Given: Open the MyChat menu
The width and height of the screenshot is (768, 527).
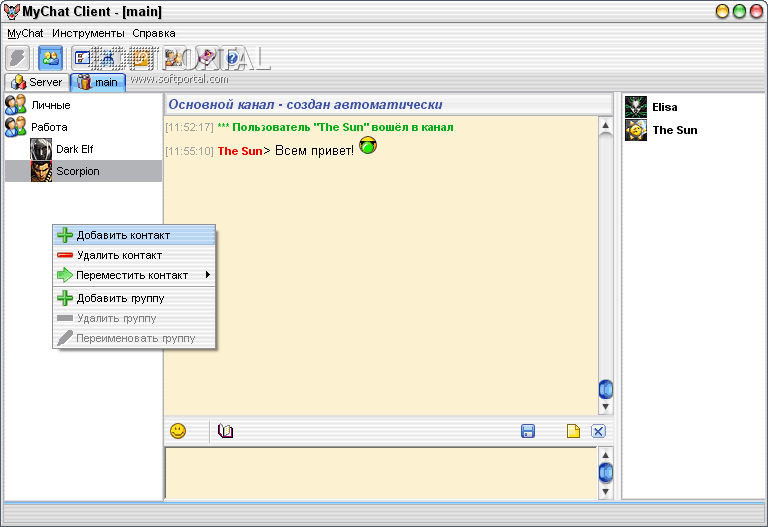Looking at the screenshot, I should (25, 33).
